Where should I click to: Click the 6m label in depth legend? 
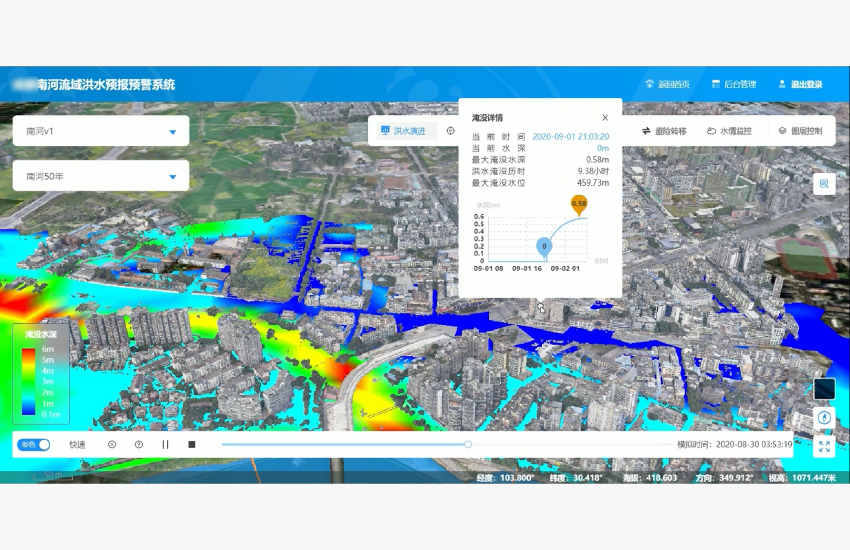point(48,349)
